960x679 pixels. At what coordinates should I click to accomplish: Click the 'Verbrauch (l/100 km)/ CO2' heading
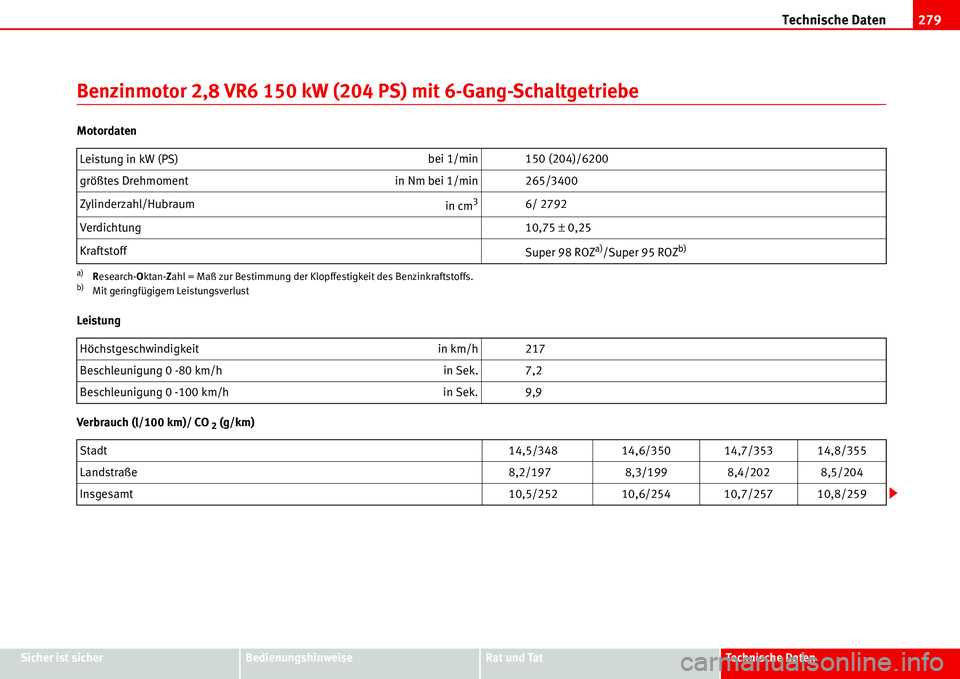[x=166, y=422]
